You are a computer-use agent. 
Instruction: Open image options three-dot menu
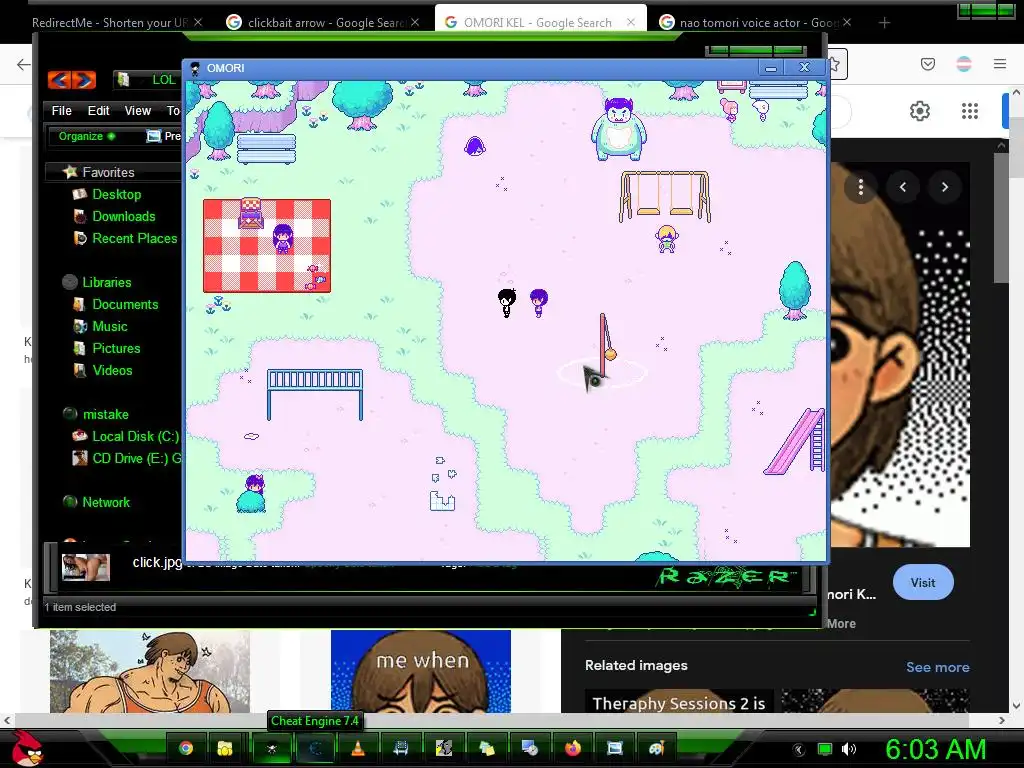pyautogui.click(x=861, y=187)
